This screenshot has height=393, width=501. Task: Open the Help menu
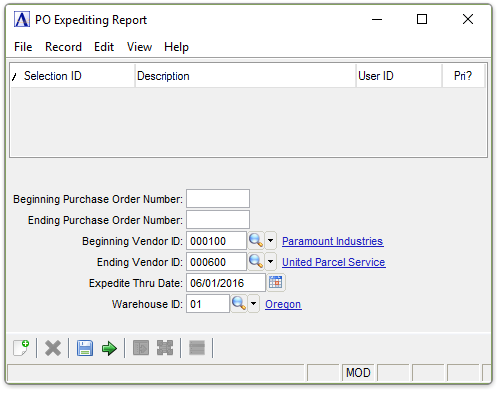coord(176,47)
